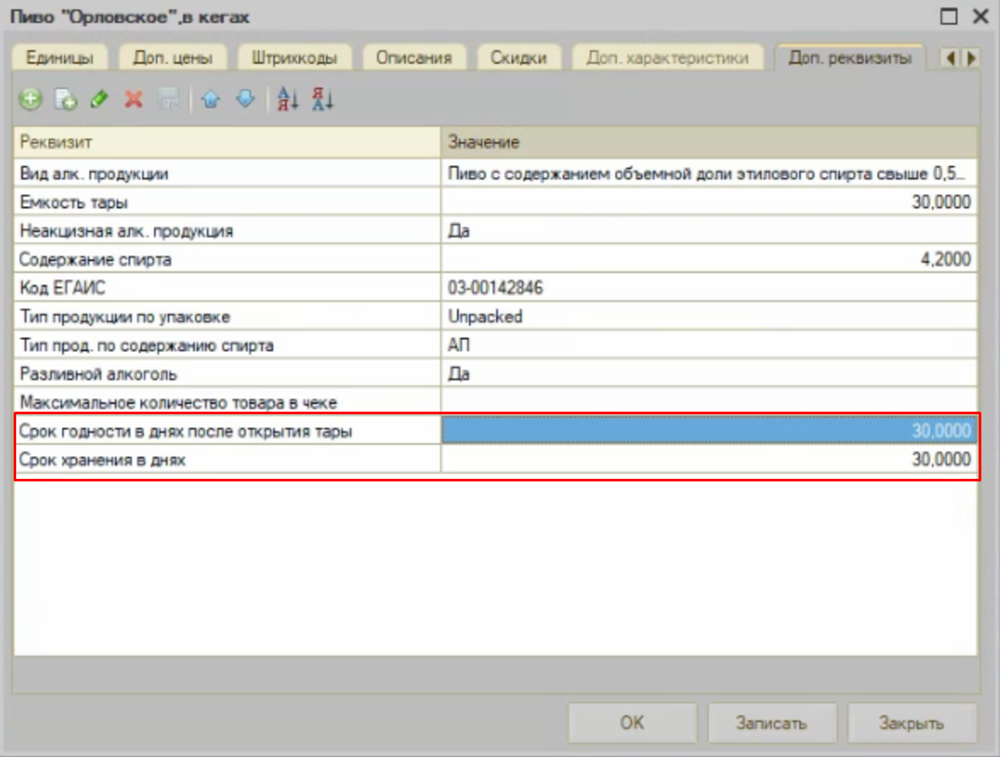The width and height of the screenshot is (1000, 757).
Task: Sort ascending with the А-Я icon
Action: pyautogui.click(x=288, y=99)
